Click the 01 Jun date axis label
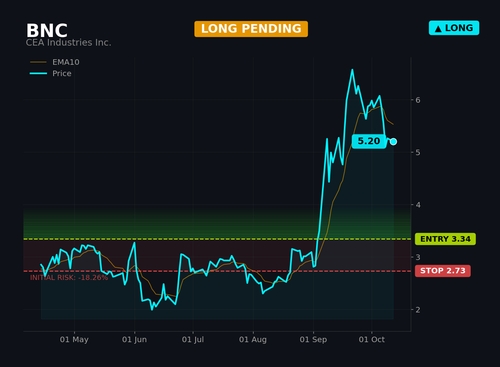500x367 pixels. (x=134, y=340)
